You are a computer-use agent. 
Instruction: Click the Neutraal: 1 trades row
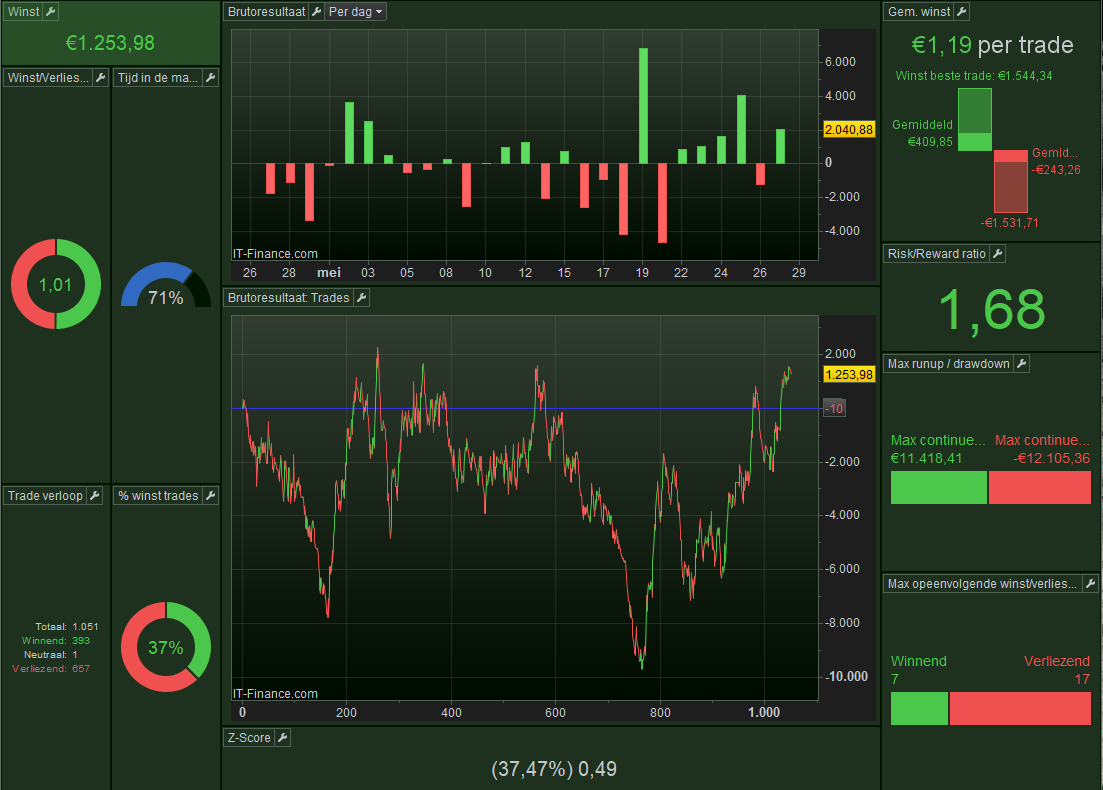pyautogui.click(x=51, y=654)
